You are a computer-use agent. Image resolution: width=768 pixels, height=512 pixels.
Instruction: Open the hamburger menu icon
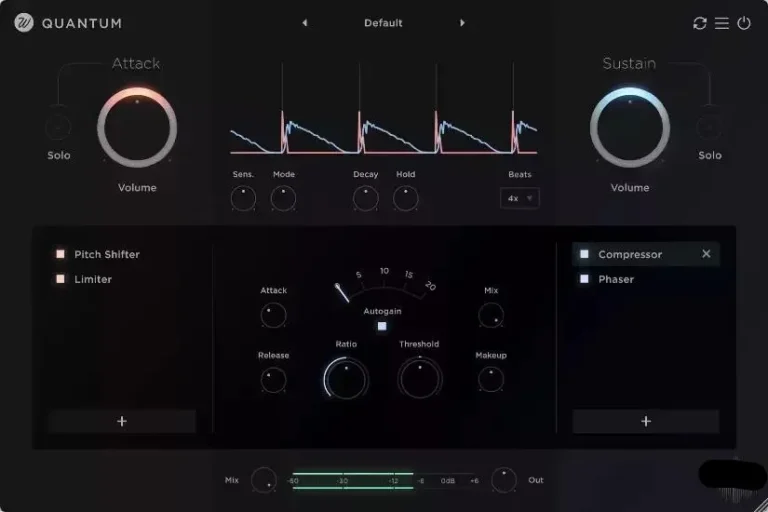(721, 23)
